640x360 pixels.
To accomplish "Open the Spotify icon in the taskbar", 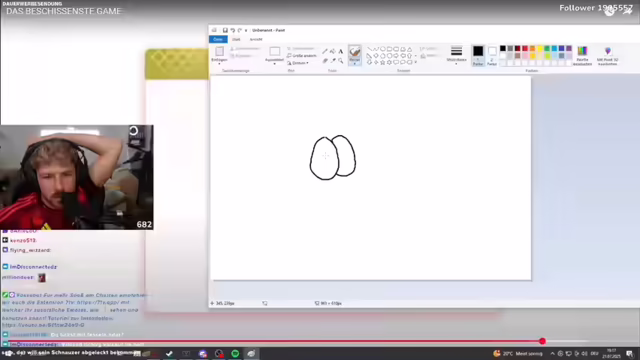I will [235, 353].
